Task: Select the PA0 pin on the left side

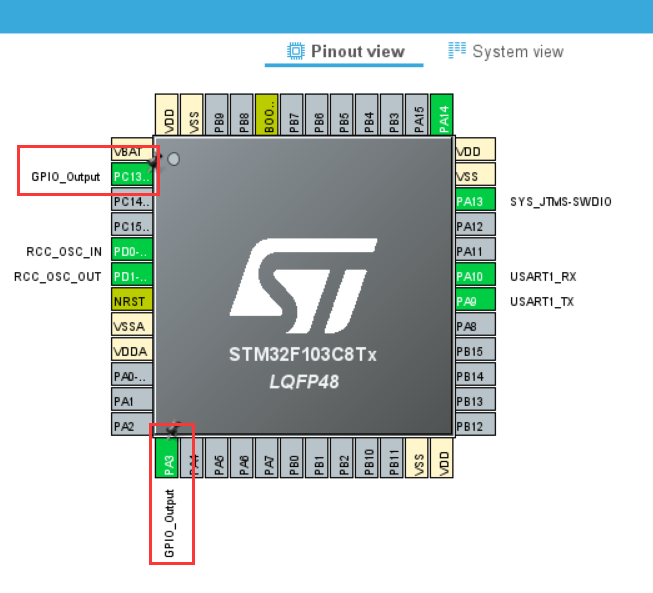Action: click(x=132, y=376)
